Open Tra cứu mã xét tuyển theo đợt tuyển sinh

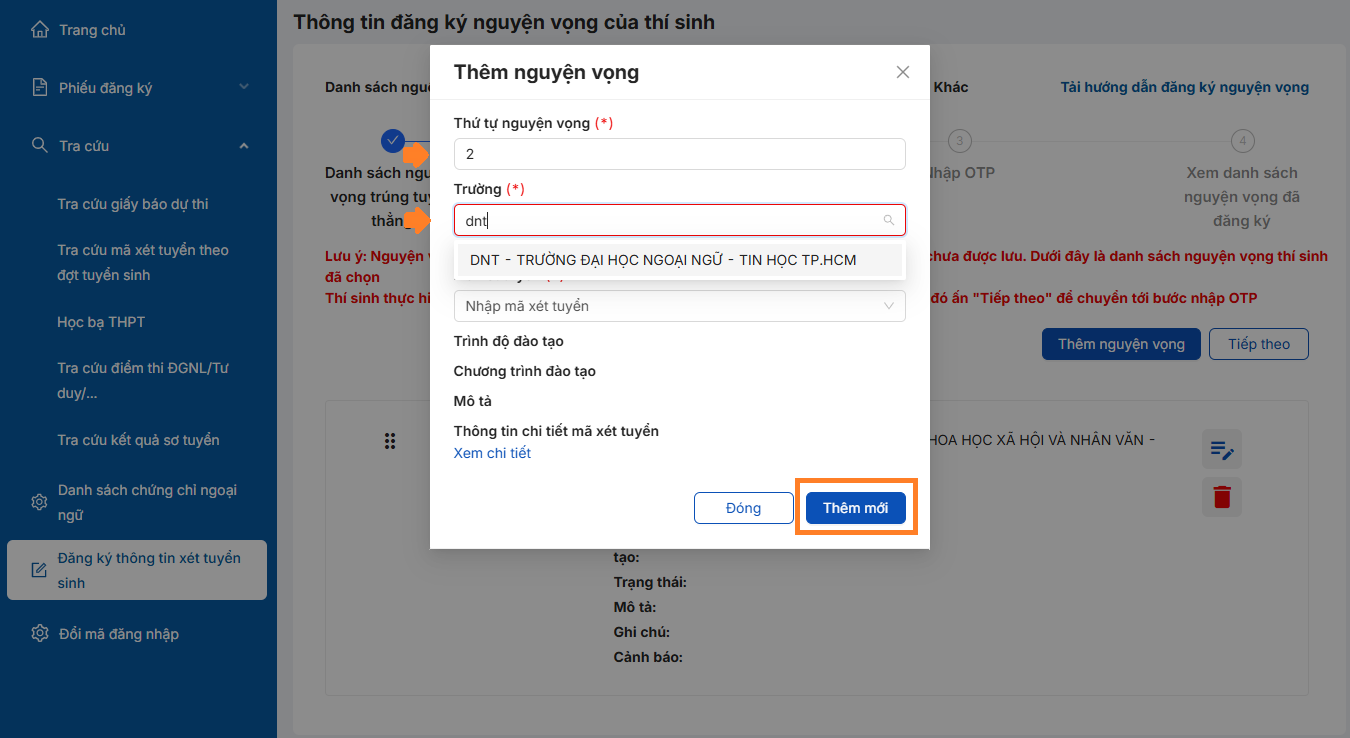tap(143, 262)
